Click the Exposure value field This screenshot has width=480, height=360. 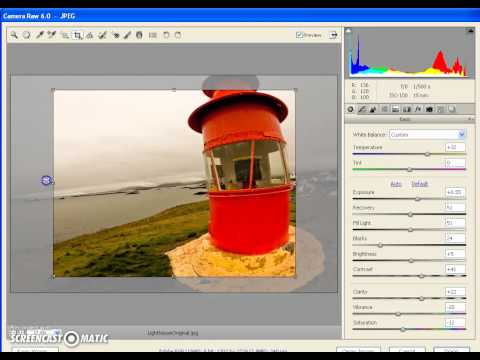455,192
